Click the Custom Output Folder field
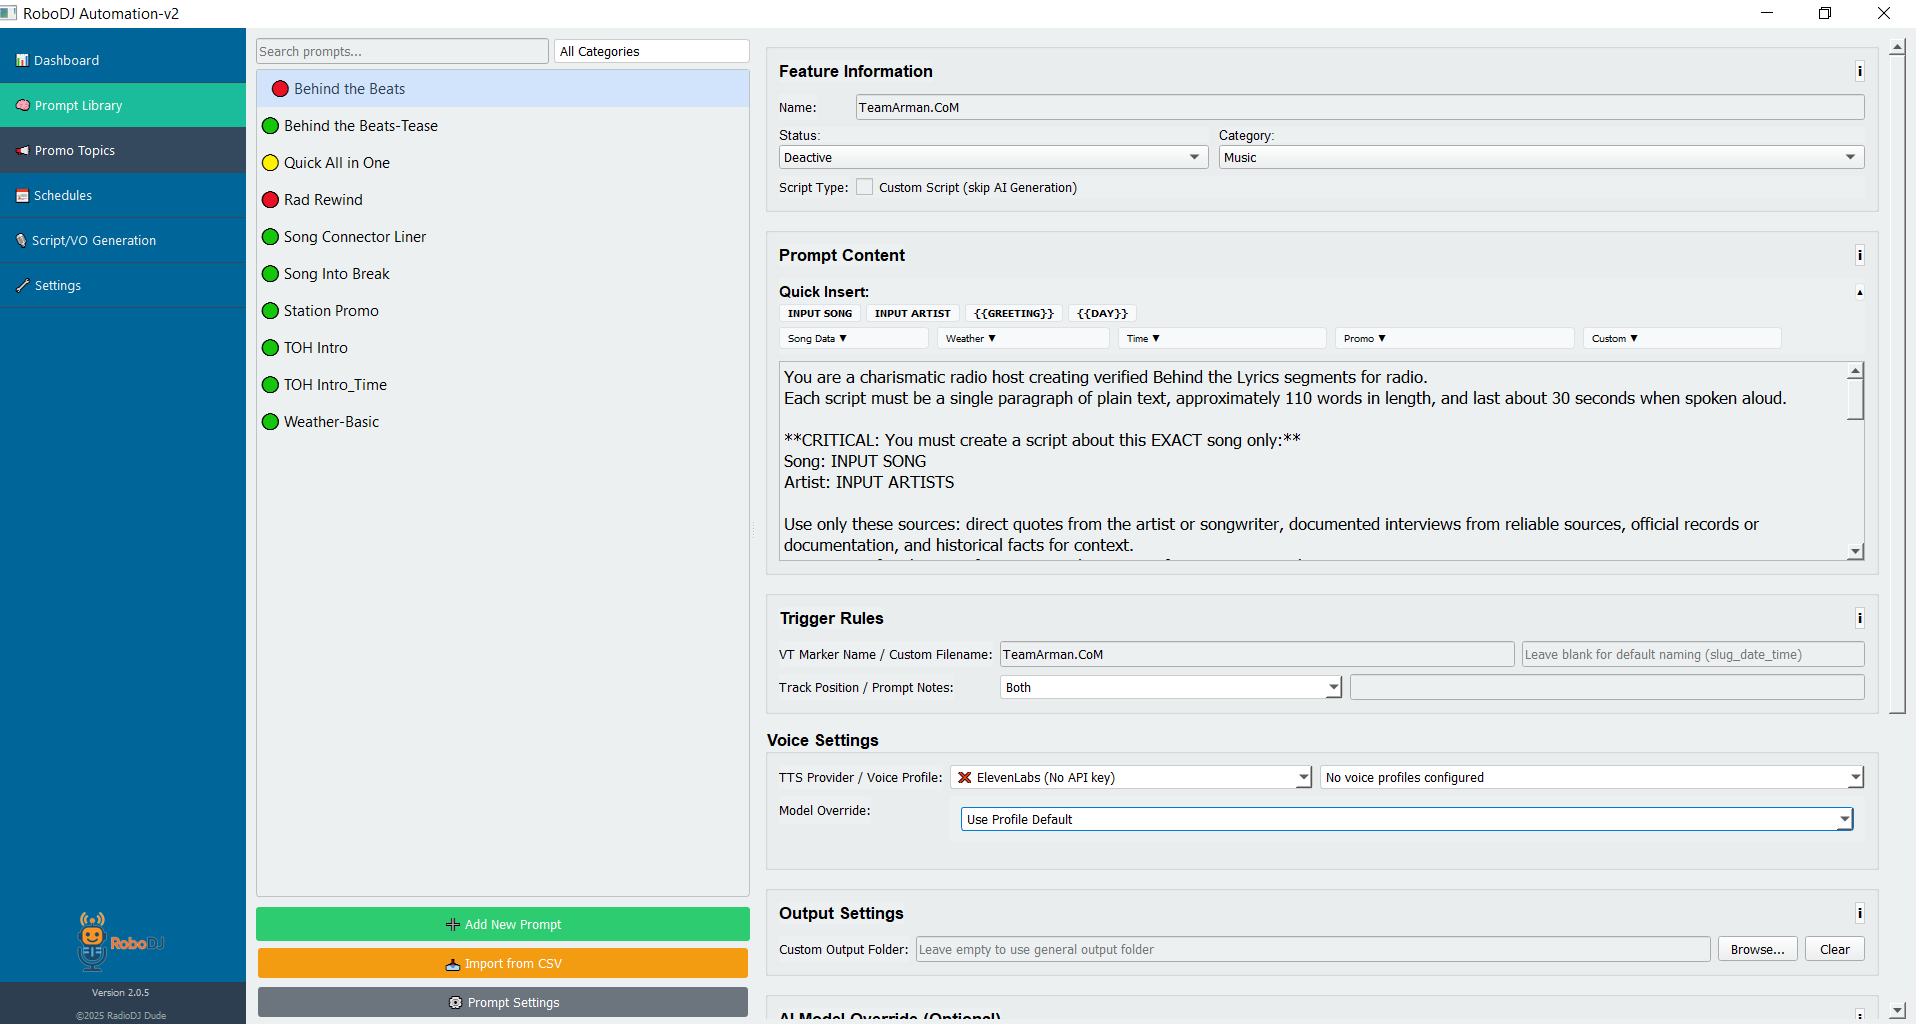The width and height of the screenshot is (1916, 1024). [1313, 949]
